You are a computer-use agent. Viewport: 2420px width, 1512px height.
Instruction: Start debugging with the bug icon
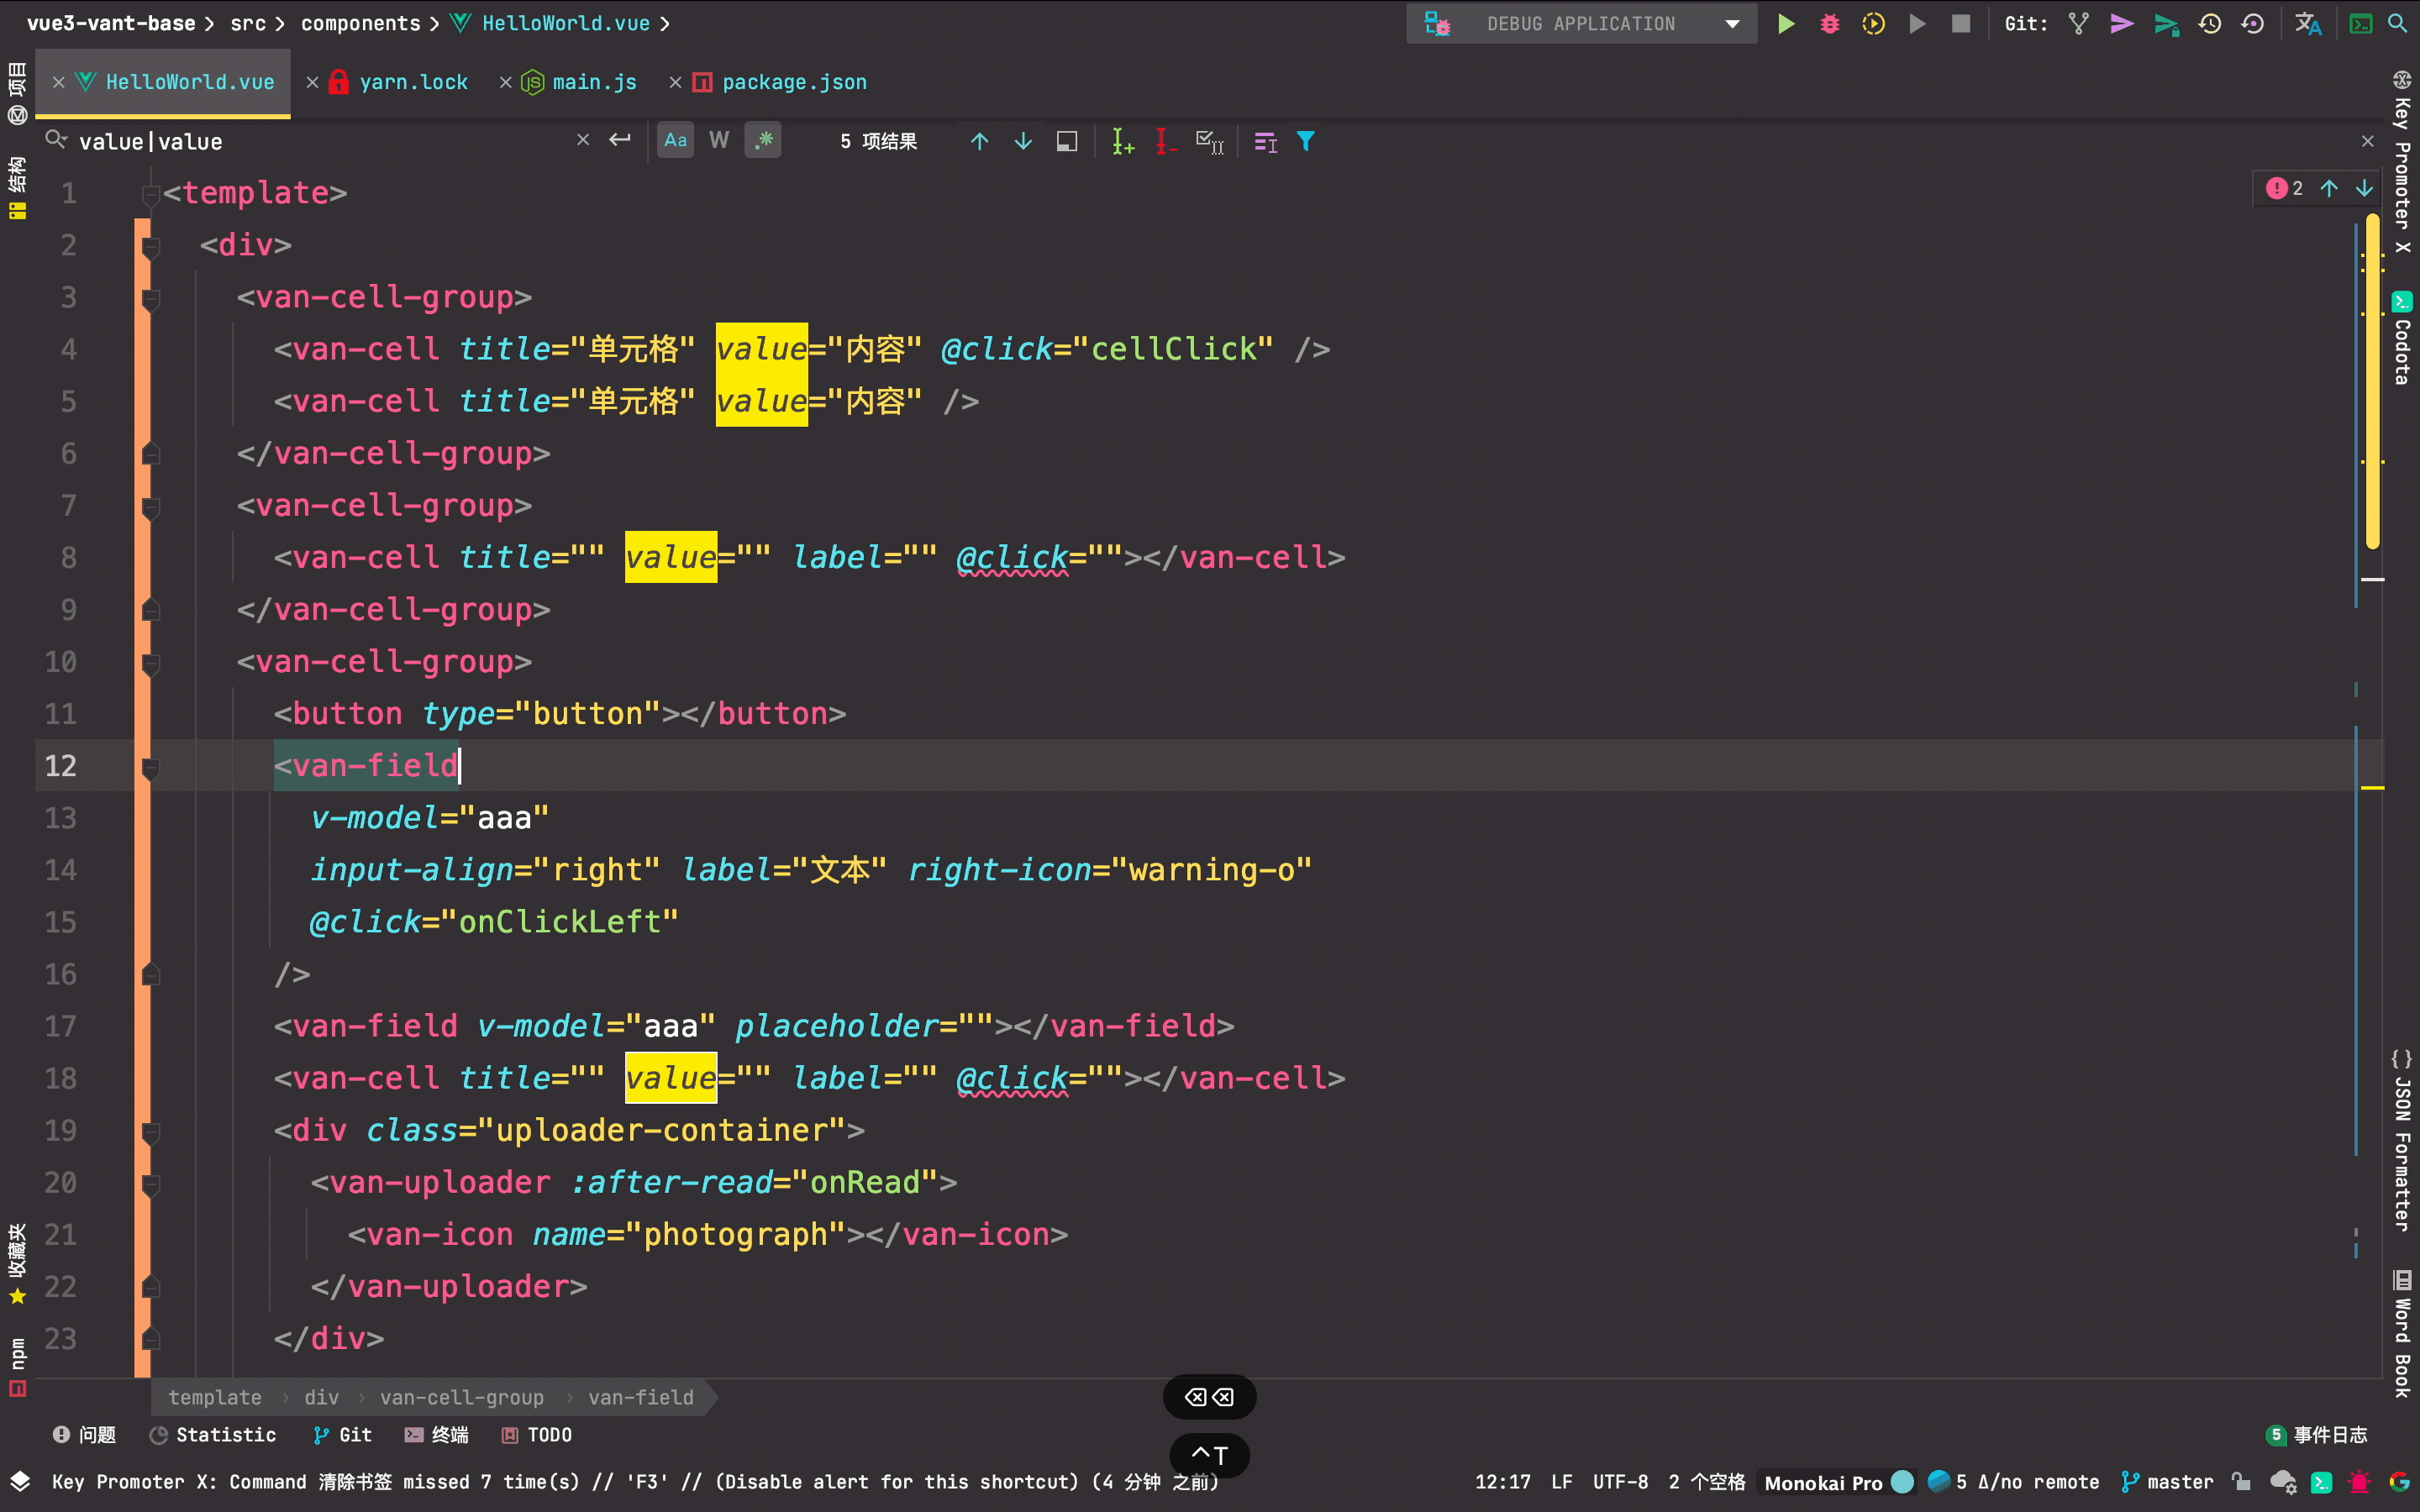point(1829,24)
